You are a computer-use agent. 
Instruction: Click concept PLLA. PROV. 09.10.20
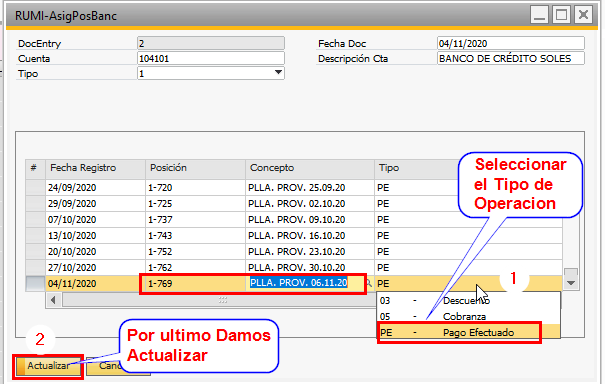309,220
